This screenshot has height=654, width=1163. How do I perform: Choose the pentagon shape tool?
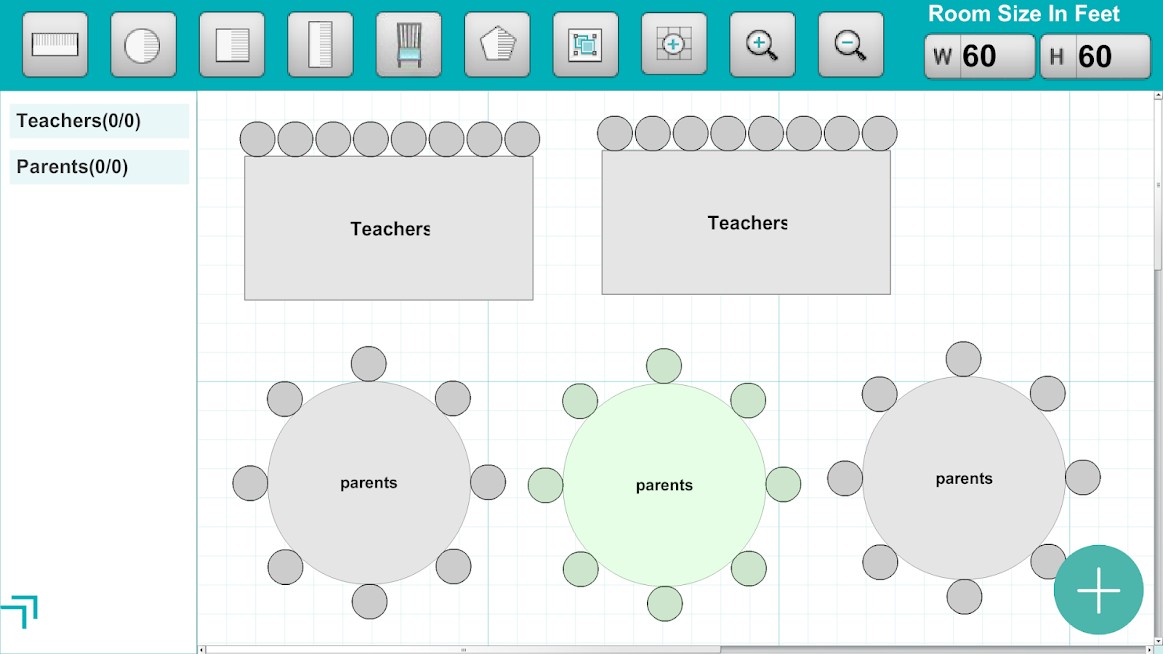pyautogui.click(x=497, y=45)
